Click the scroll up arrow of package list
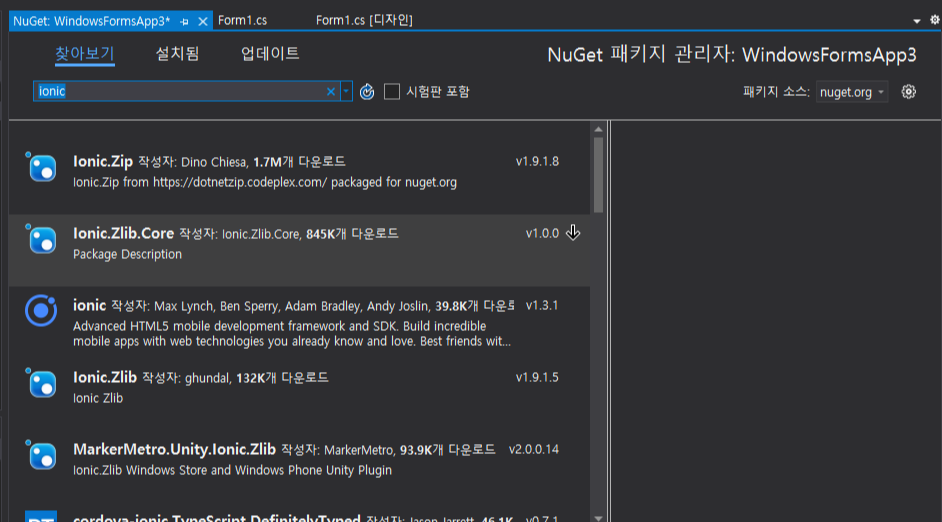This screenshot has width=942, height=522. (x=598, y=129)
